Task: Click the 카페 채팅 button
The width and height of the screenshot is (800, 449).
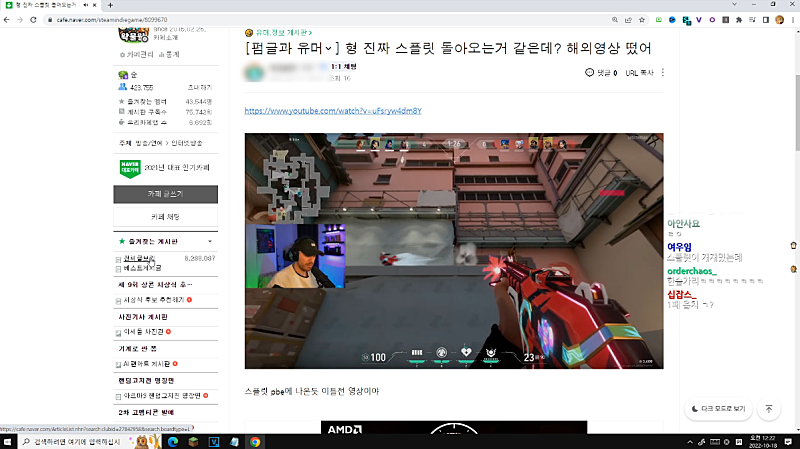Action: click(165, 217)
